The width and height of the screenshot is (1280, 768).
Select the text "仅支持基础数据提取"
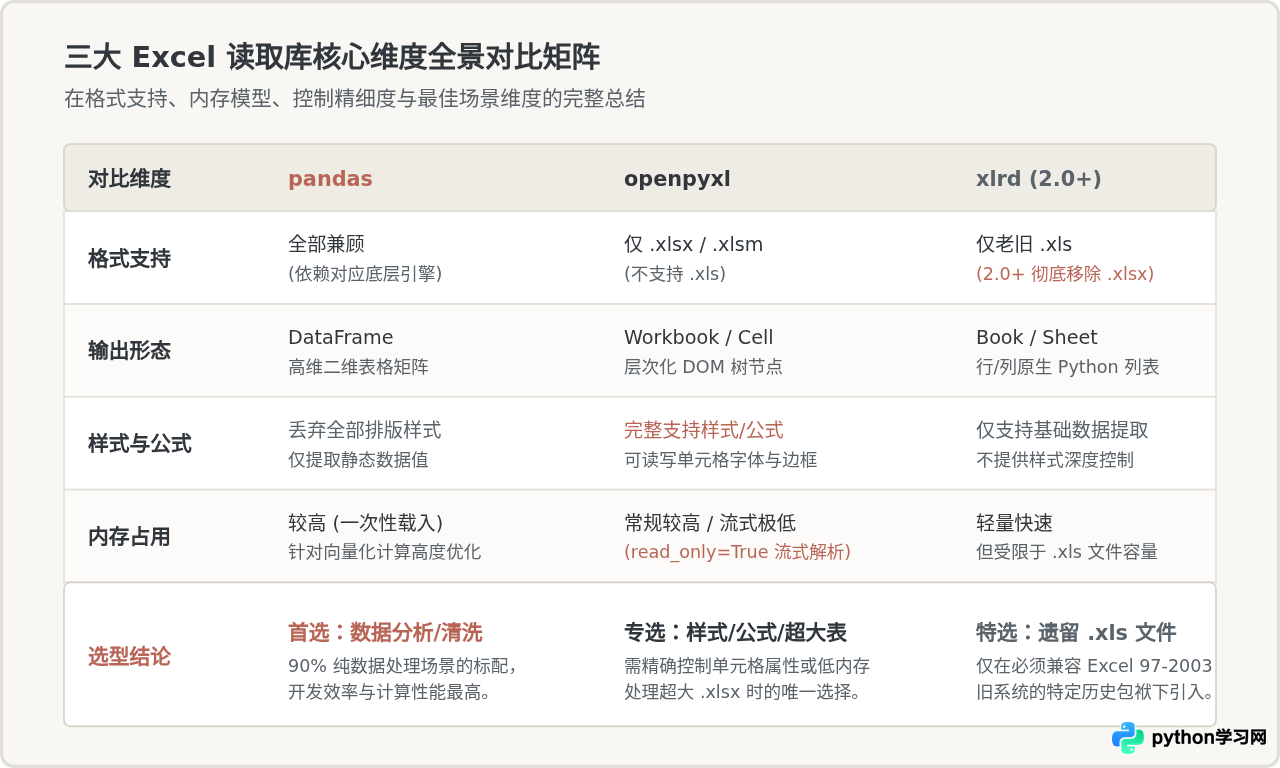1062,430
